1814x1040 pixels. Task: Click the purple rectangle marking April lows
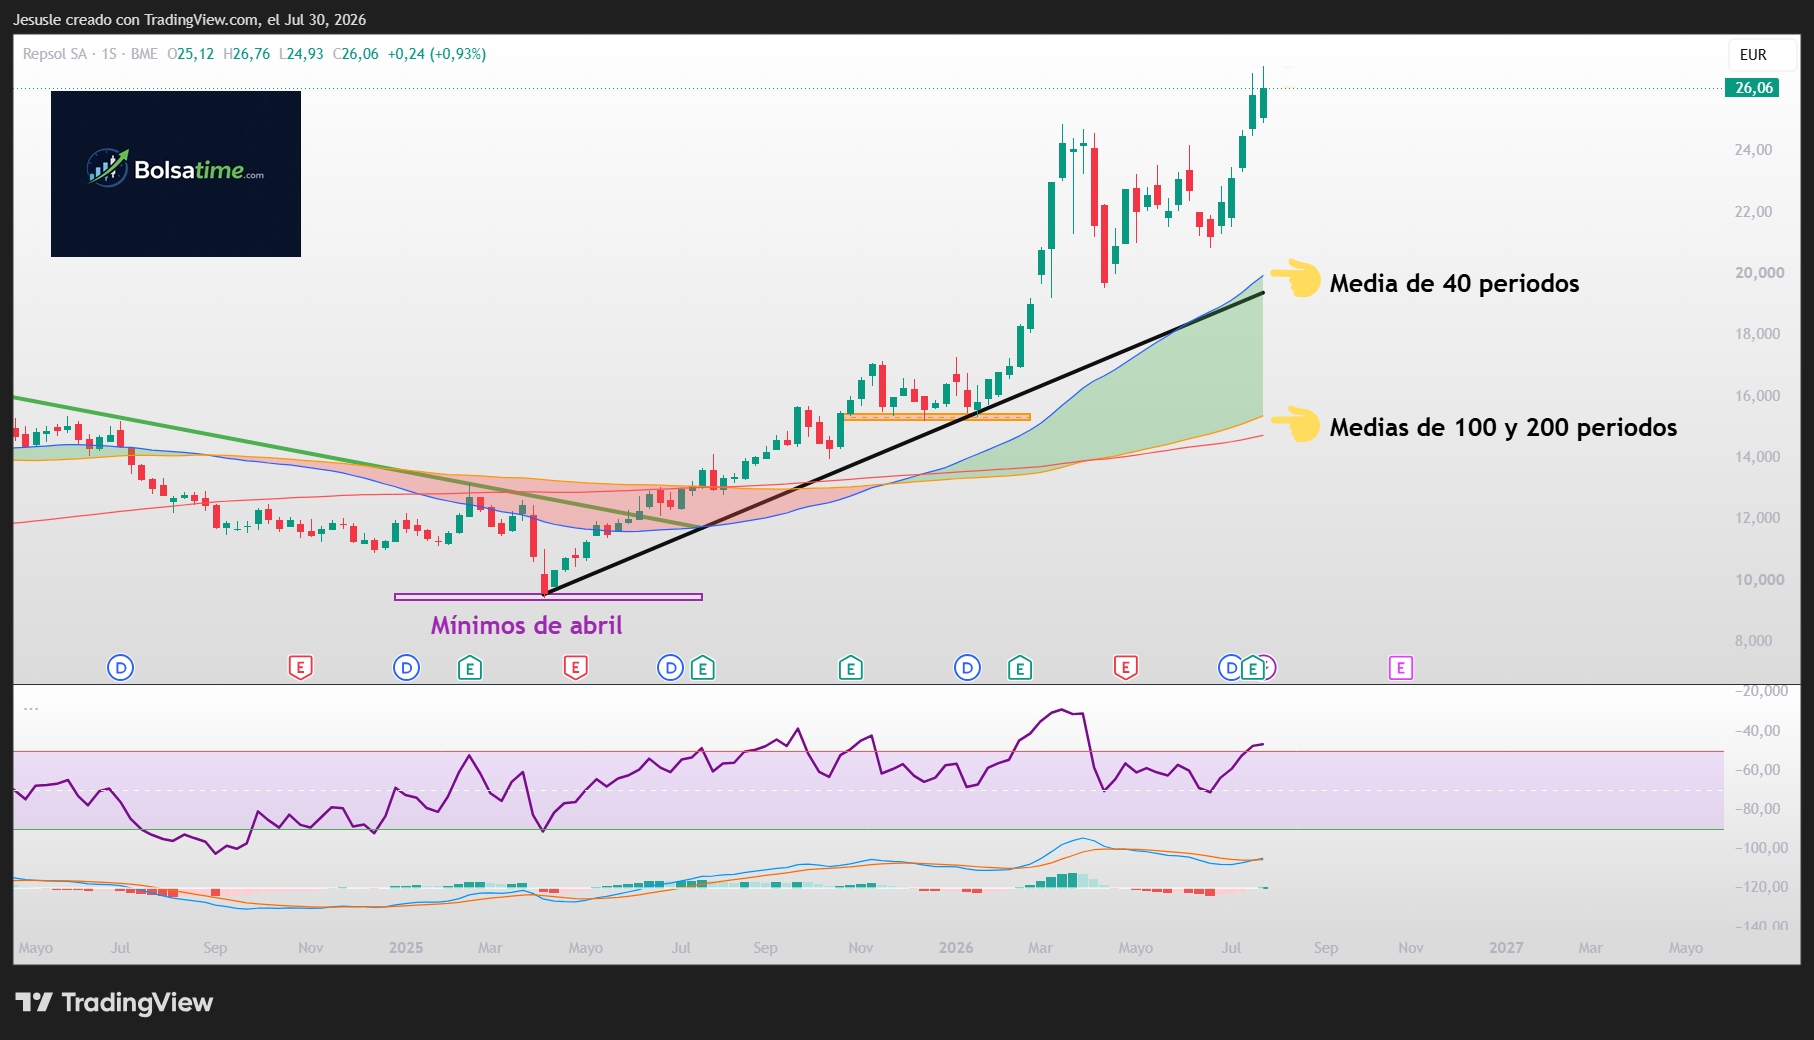click(x=548, y=597)
